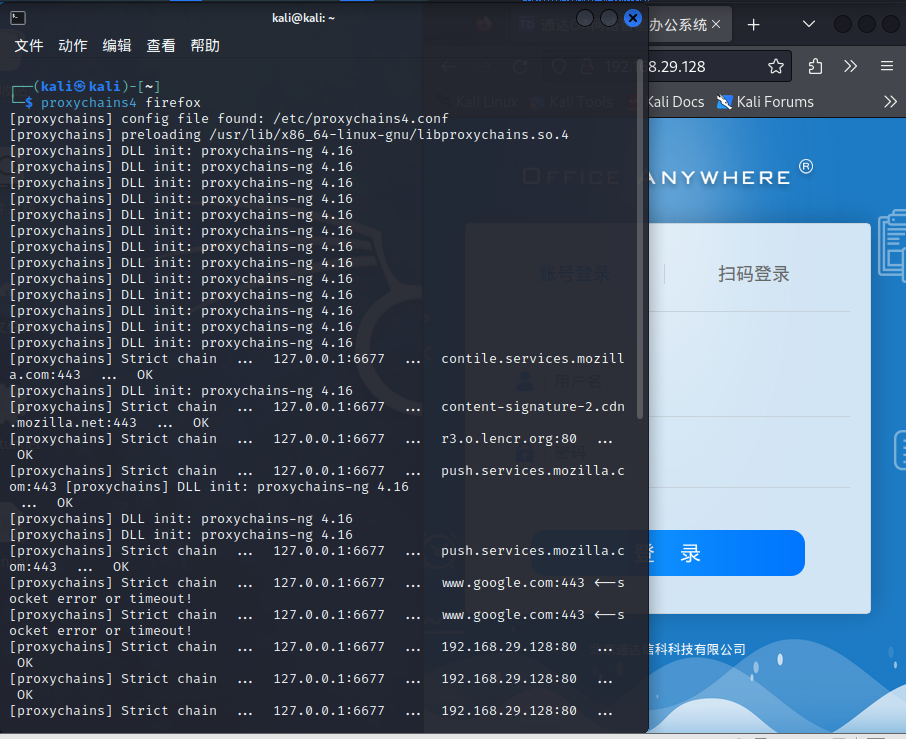Bookmark this page using the star icon
Screen dimensions: 906x739
(776, 66)
